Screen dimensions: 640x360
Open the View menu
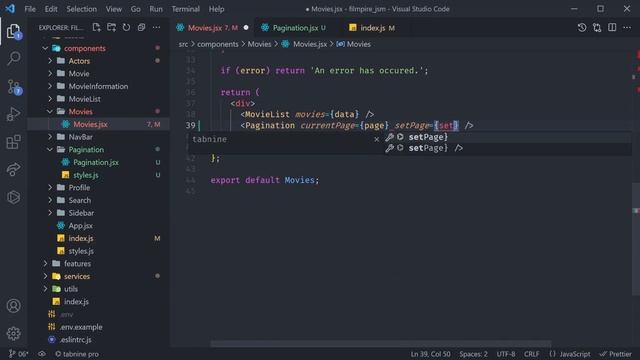coord(114,9)
